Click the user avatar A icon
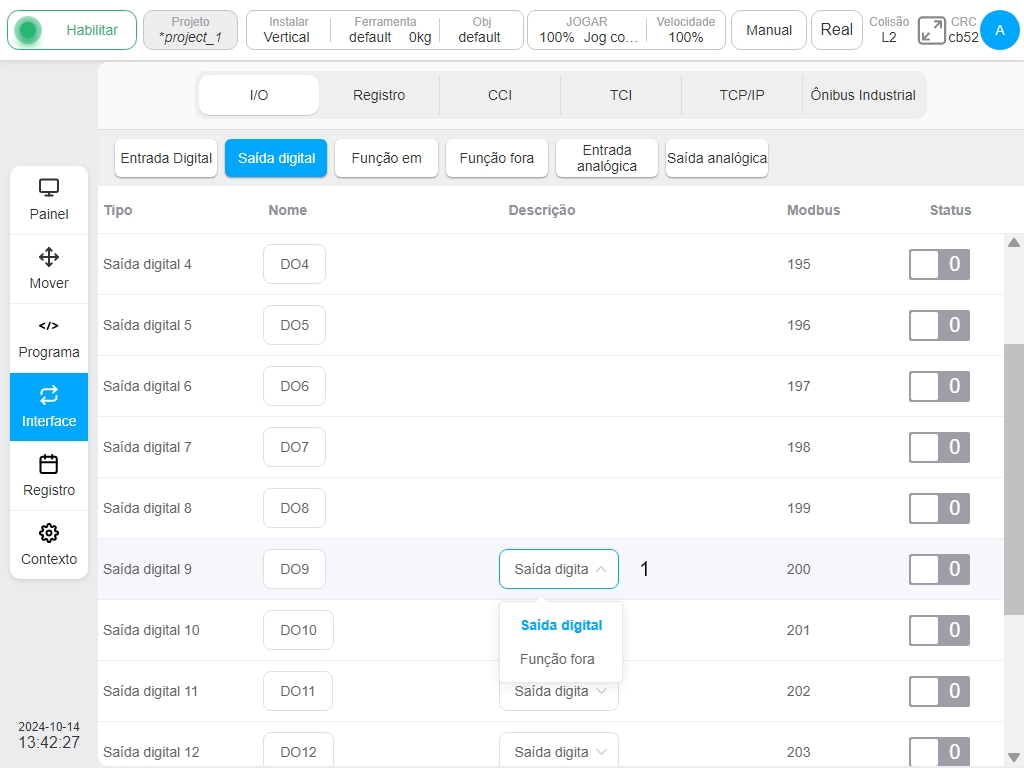The height and width of the screenshot is (768, 1024). tap(1000, 30)
